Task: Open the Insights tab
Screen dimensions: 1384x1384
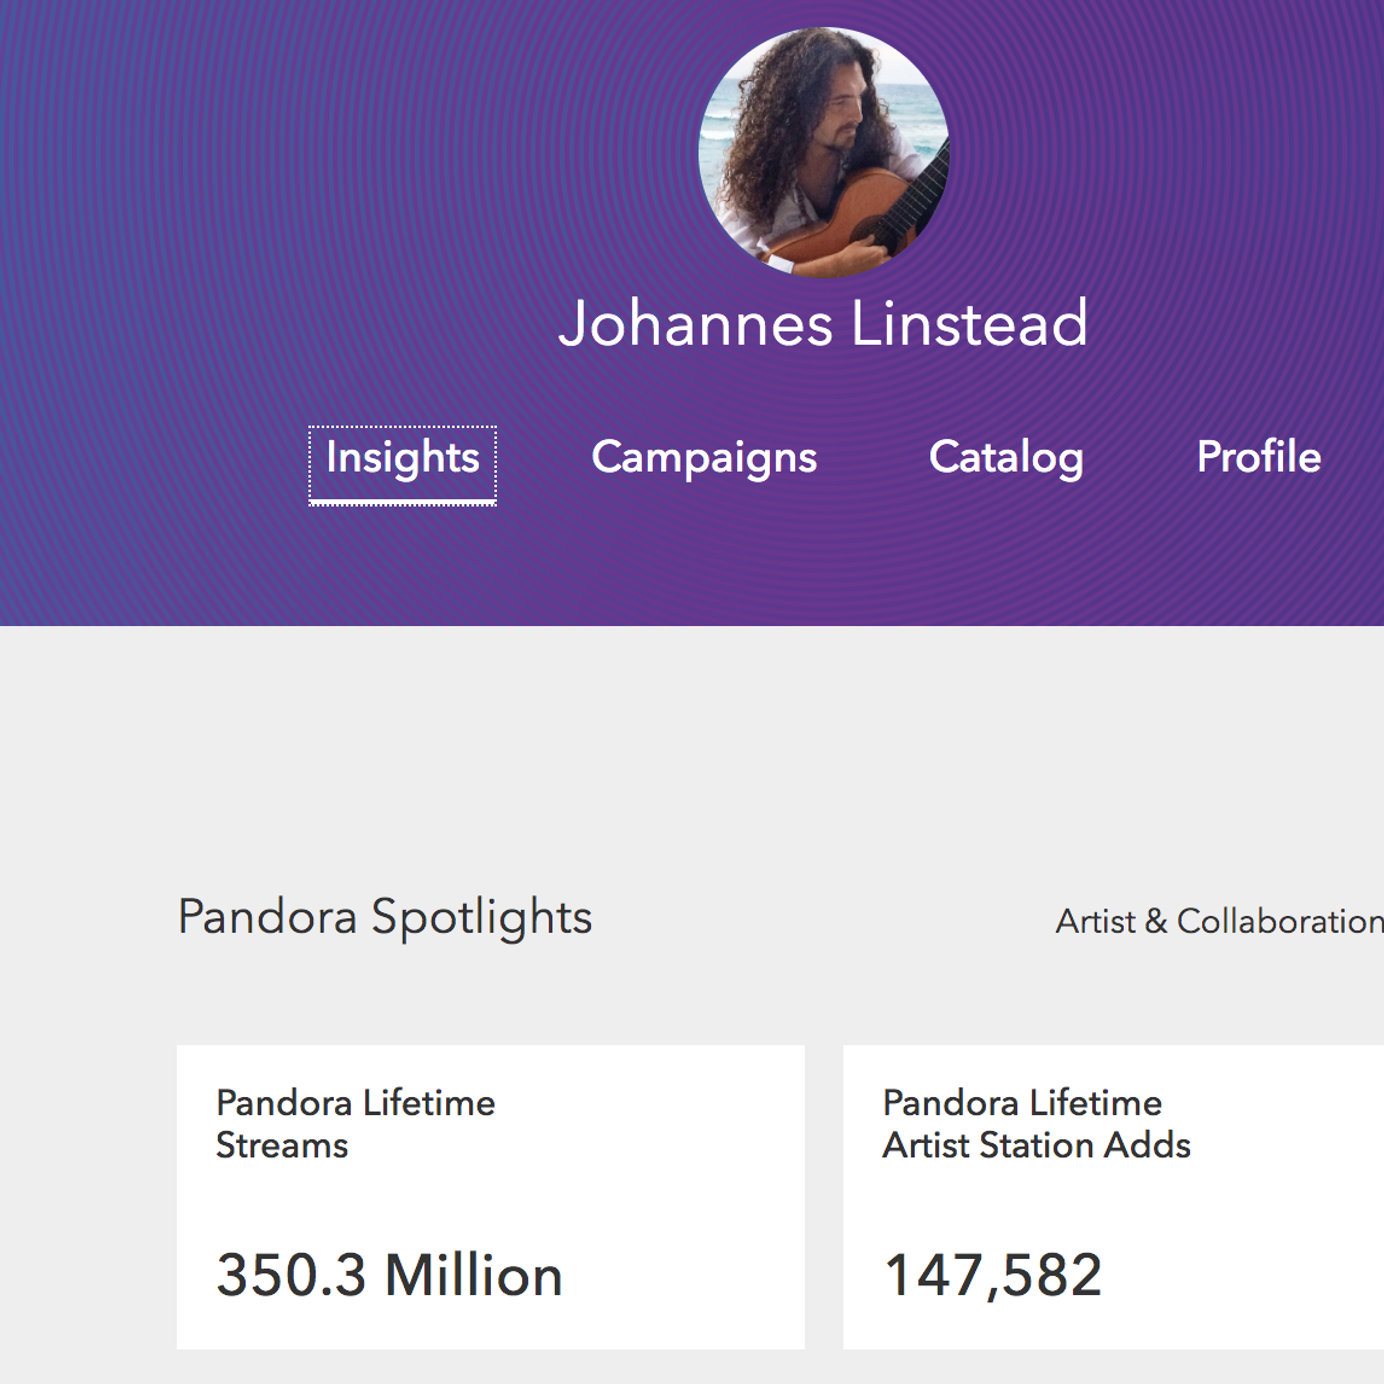Action: pos(402,458)
